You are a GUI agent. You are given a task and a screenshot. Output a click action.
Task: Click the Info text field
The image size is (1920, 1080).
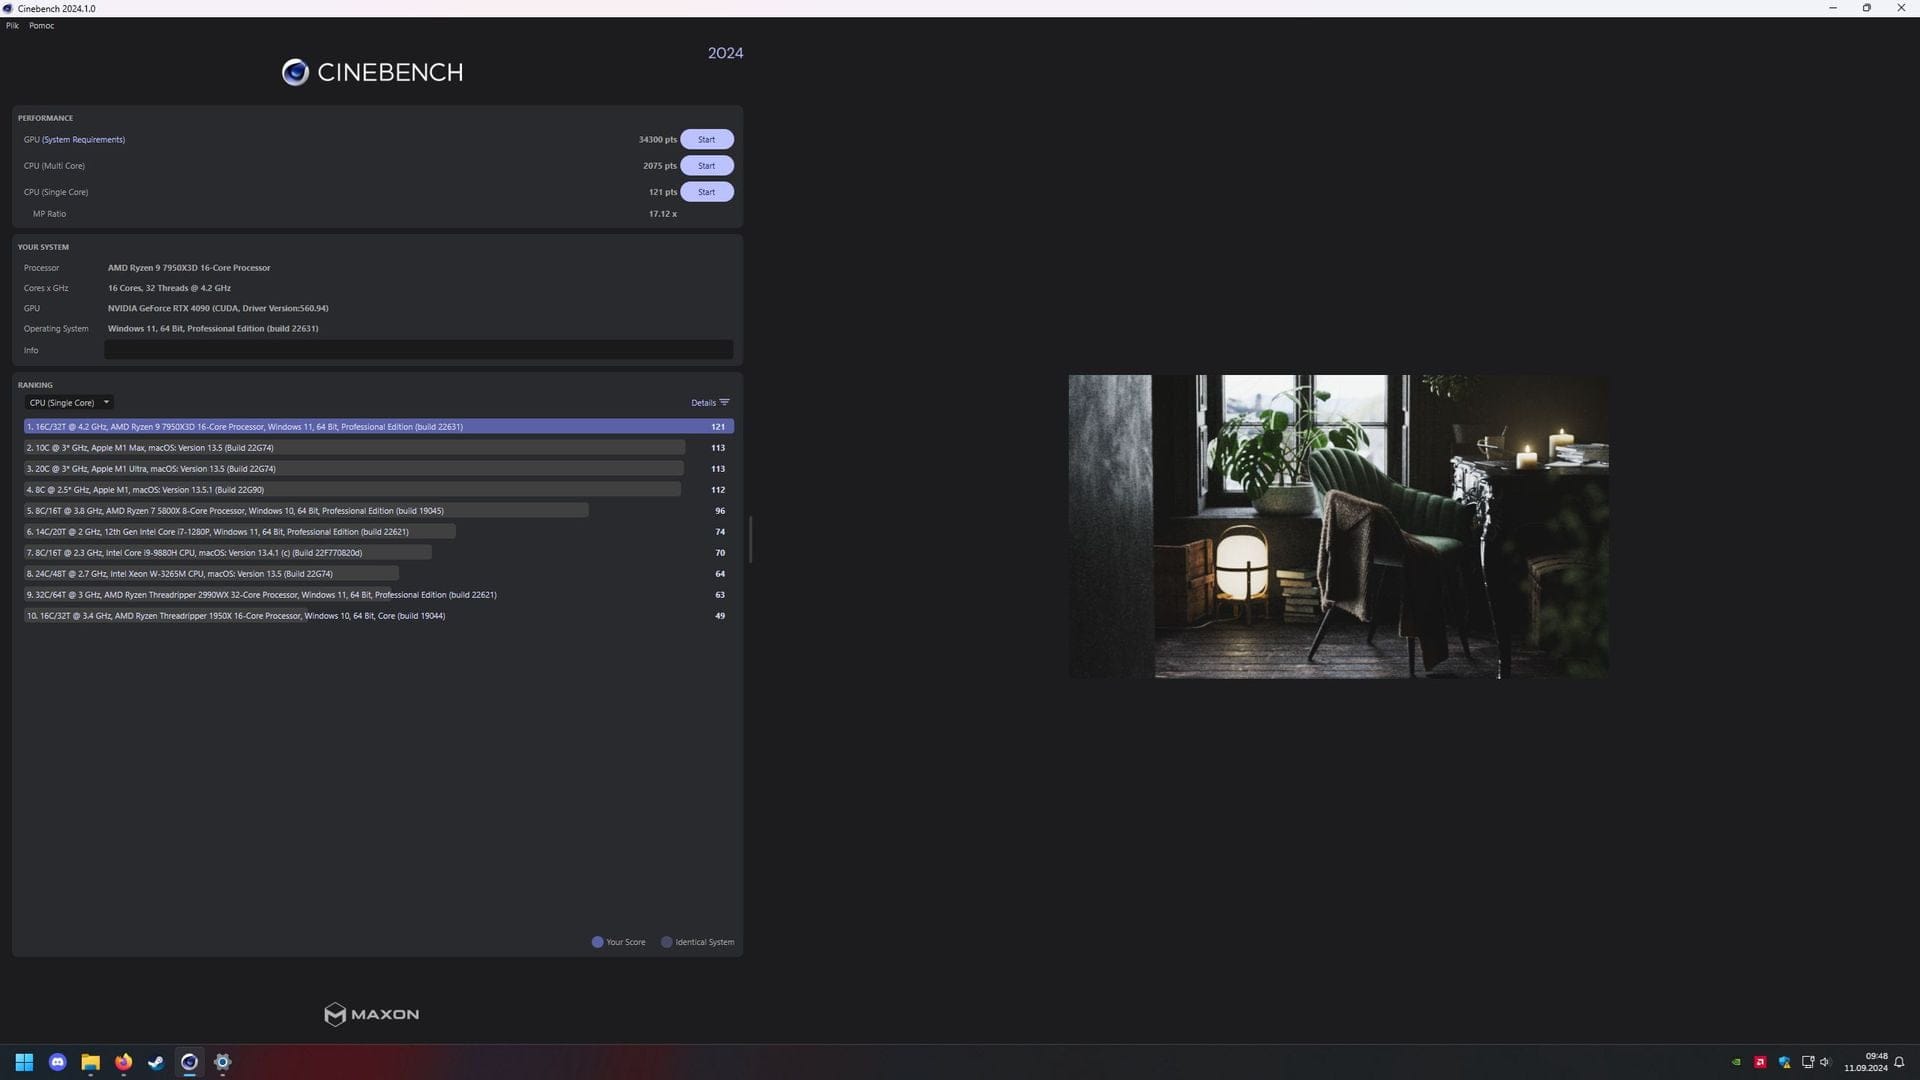(x=418, y=350)
